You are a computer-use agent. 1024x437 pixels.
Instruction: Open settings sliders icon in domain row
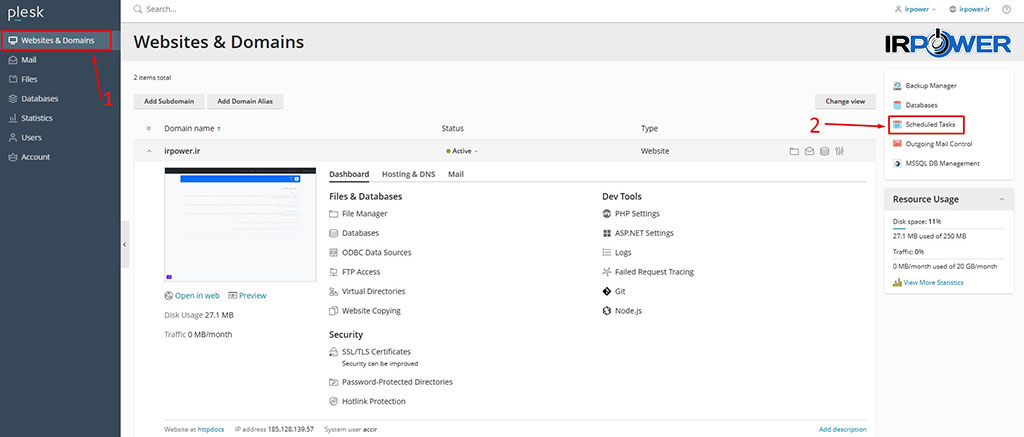point(840,151)
